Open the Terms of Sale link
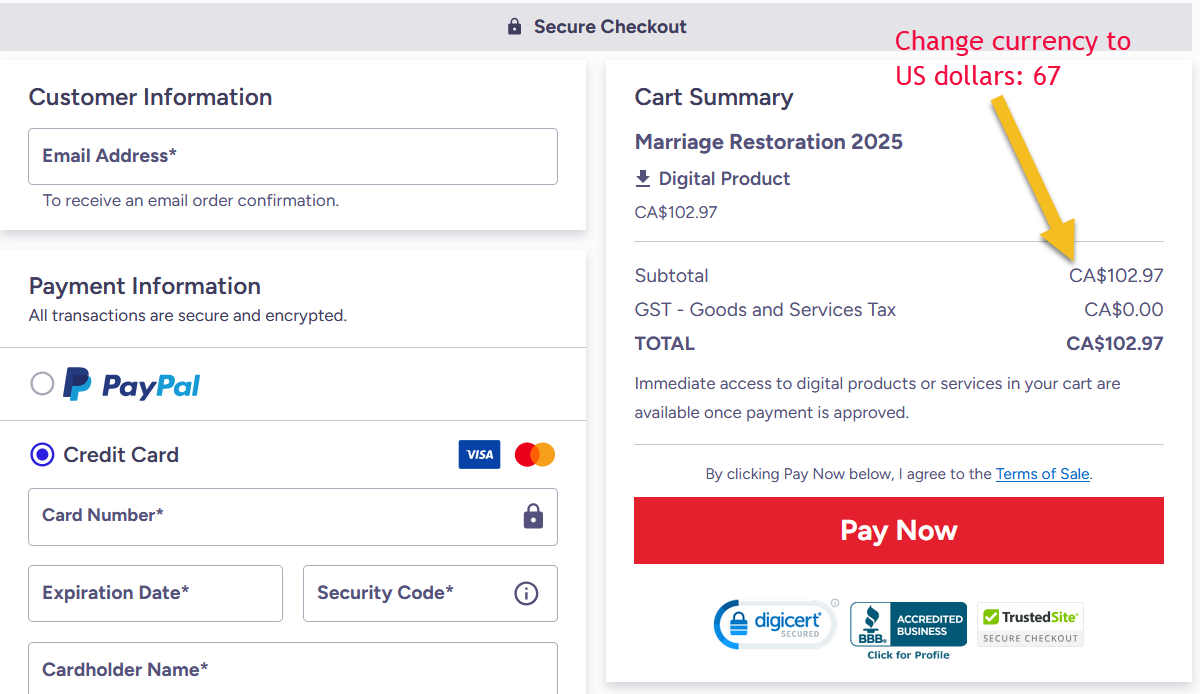This screenshot has width=1200, height=694. click(1042, 474)
